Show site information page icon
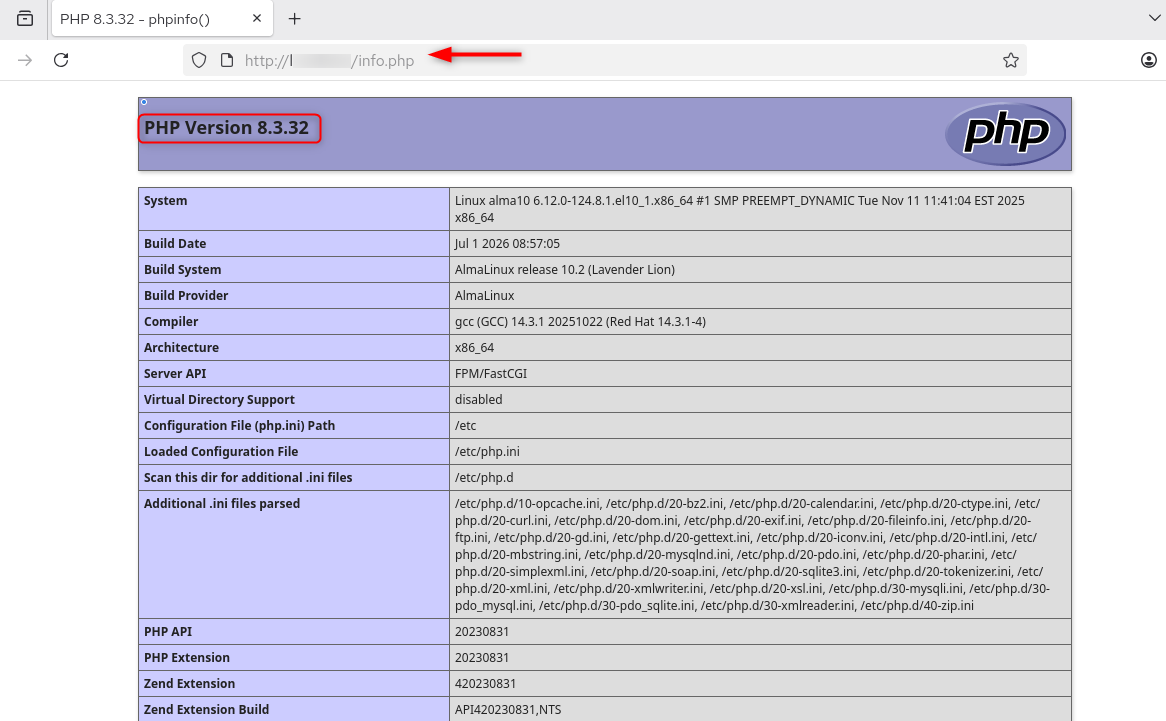 coord(227,60)
